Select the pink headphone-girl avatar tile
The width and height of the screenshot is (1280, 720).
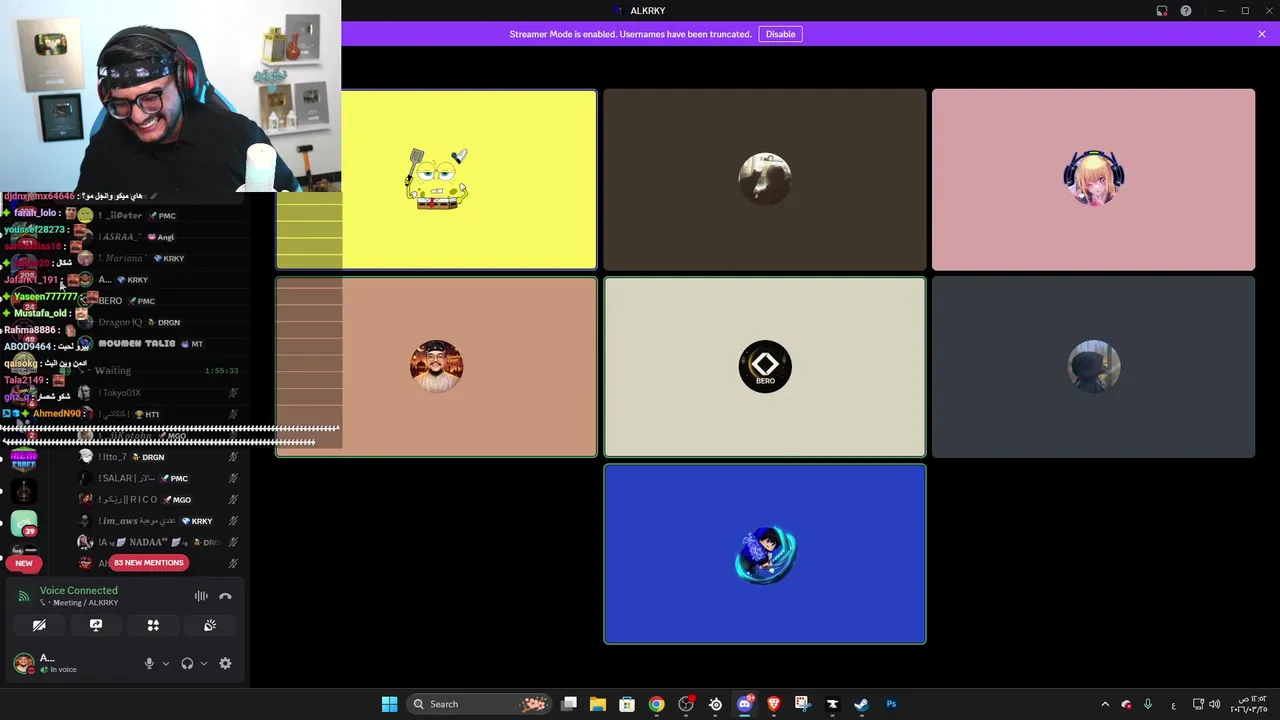(x=1093, y=180)
